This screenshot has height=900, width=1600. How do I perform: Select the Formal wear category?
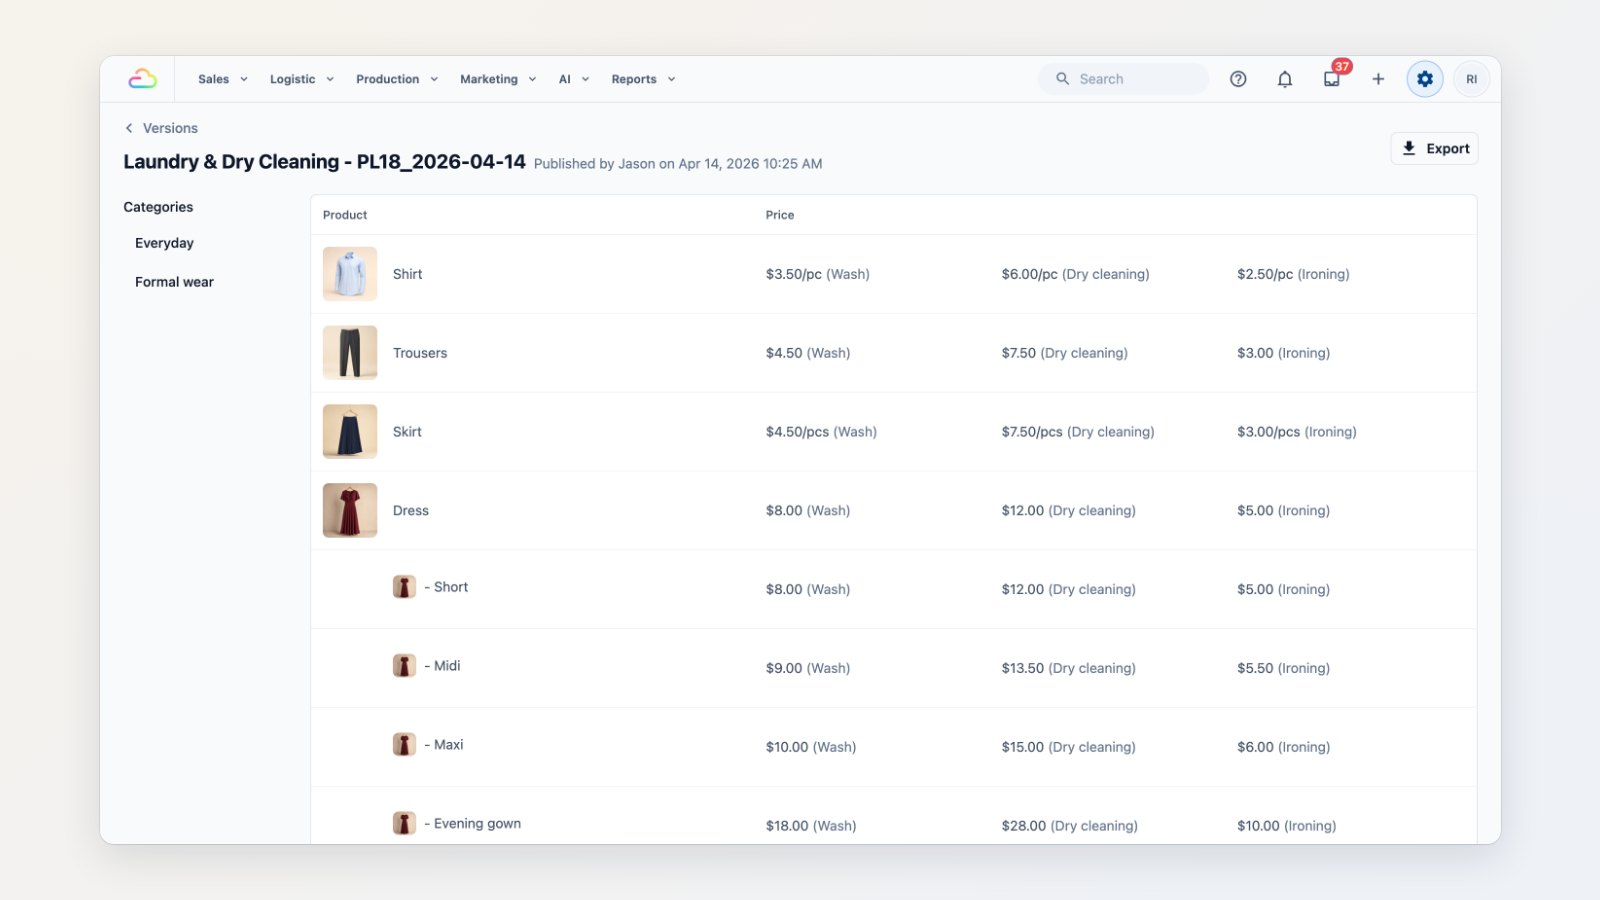(x=175, y=282)
